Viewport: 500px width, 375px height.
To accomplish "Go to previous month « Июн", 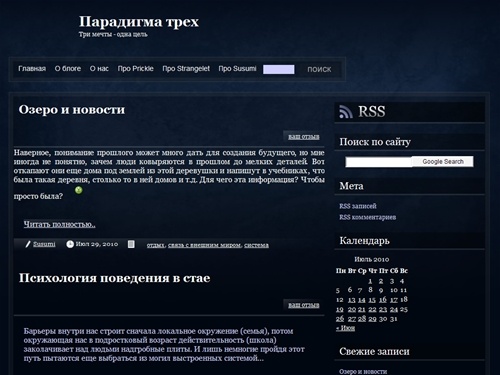I will tap(345, 328).
